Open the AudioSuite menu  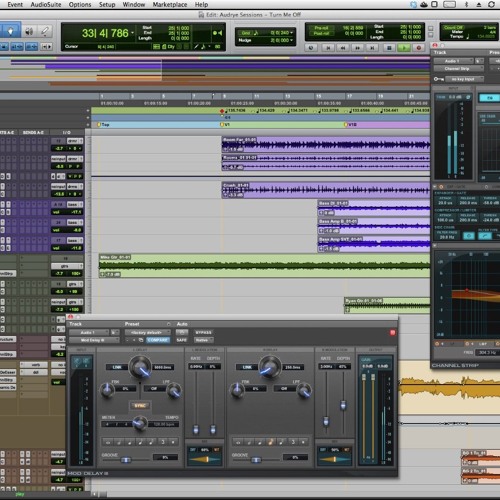pos(46,5)
